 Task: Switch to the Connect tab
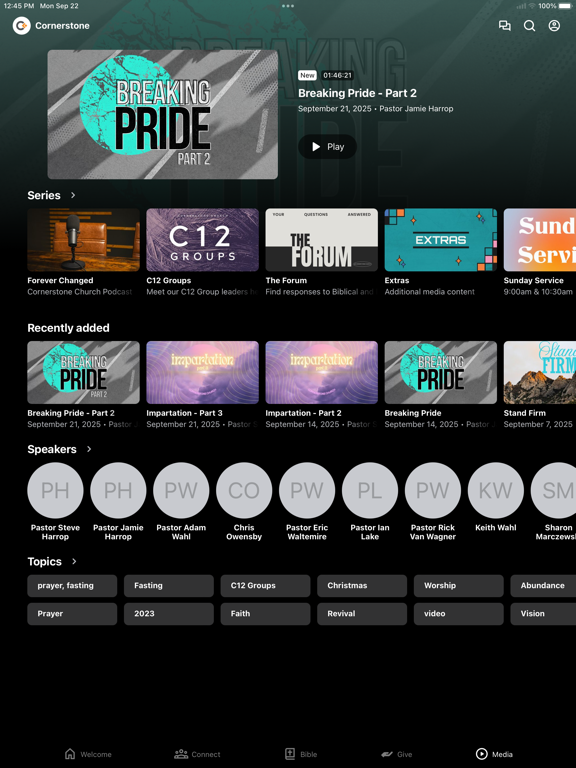[197, 754]
